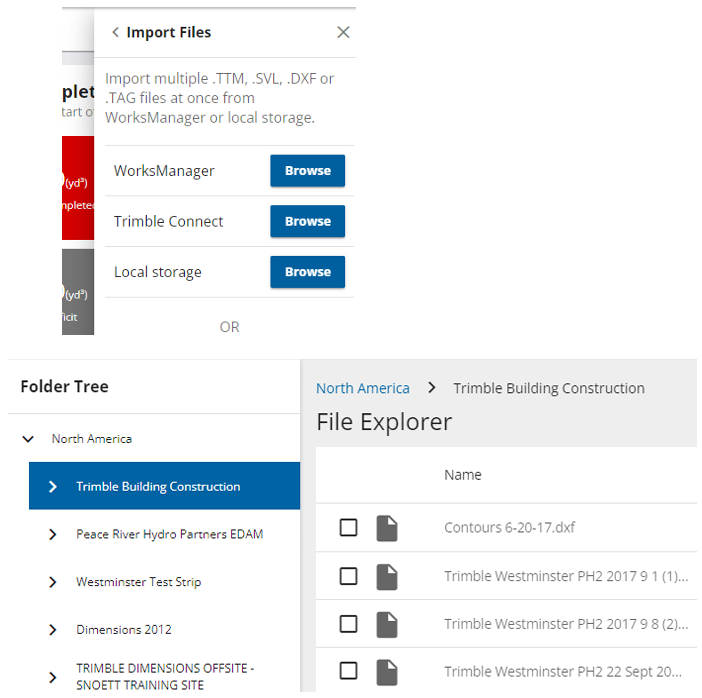Click breadcrumb chevron after North America
Image resolution: width=702 pixels, height=698 pixels.
click(x=432, y=388)
